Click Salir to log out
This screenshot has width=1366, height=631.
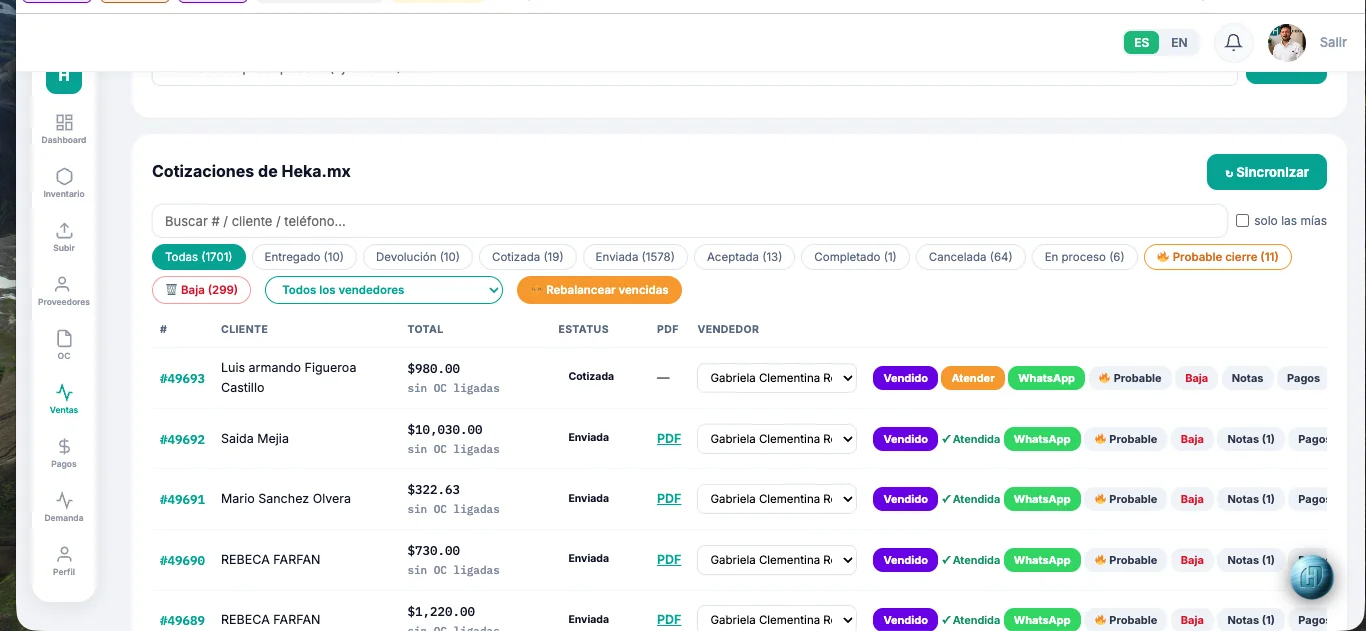click(1333, 43)
